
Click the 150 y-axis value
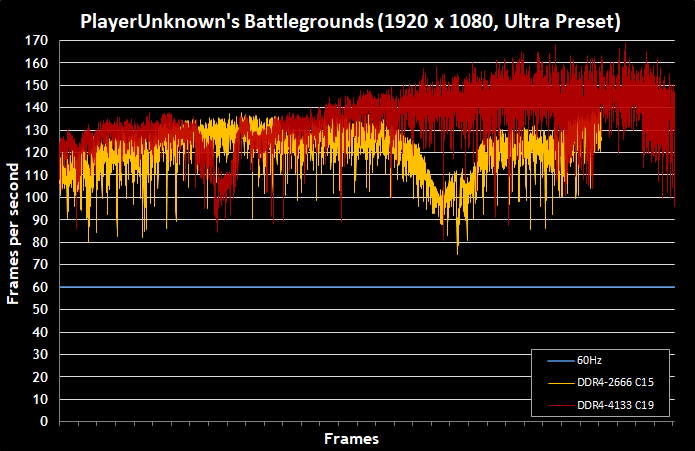click(36, 86)
